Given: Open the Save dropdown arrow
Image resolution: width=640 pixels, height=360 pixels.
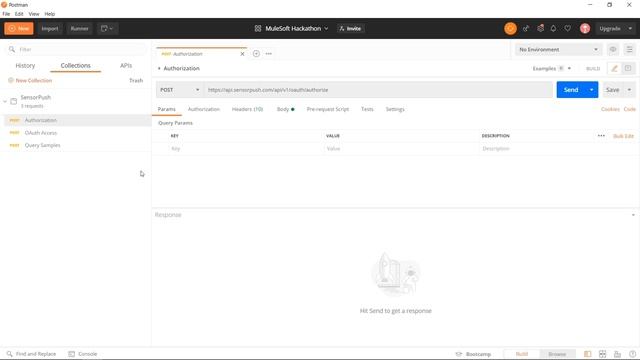Looking at the screenshot, I should [629, 90].
